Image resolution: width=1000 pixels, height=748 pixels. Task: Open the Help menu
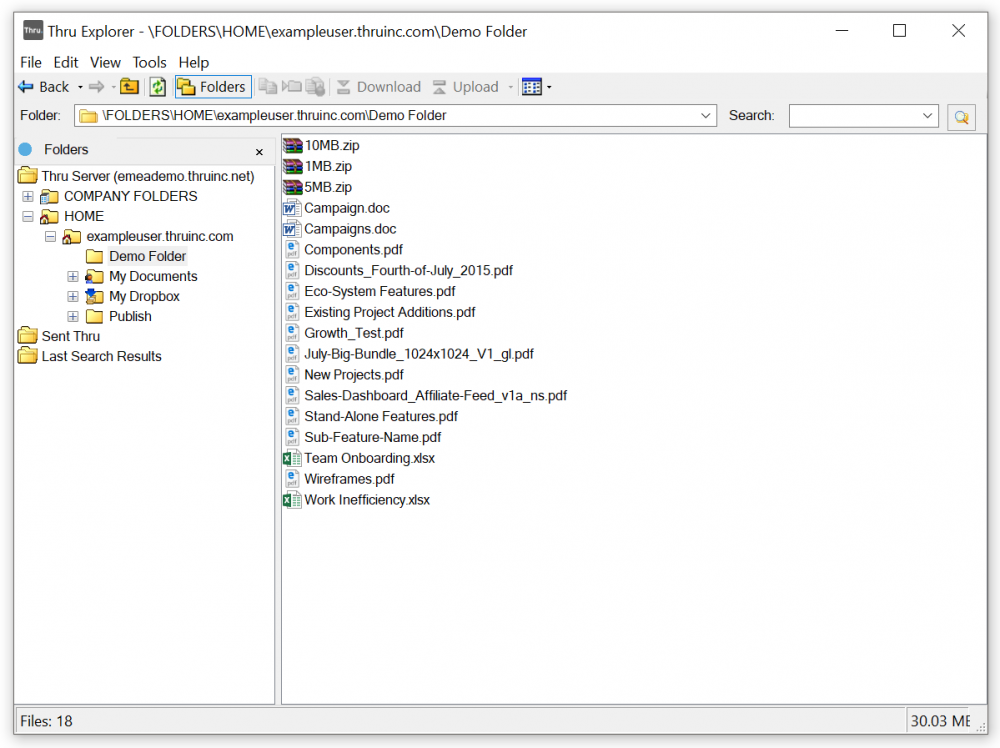point(194,62)
